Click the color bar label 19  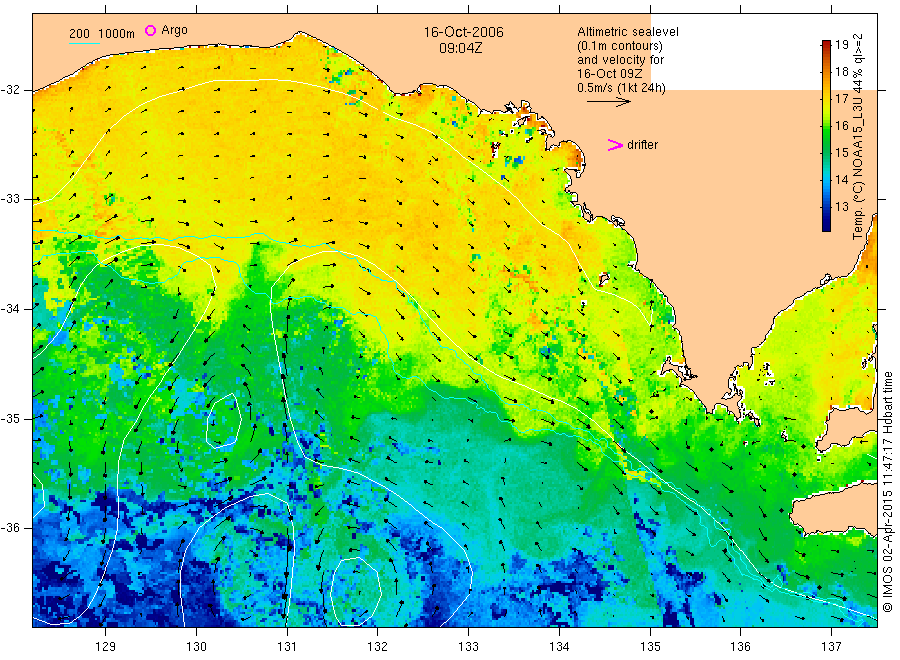[841, 45]
